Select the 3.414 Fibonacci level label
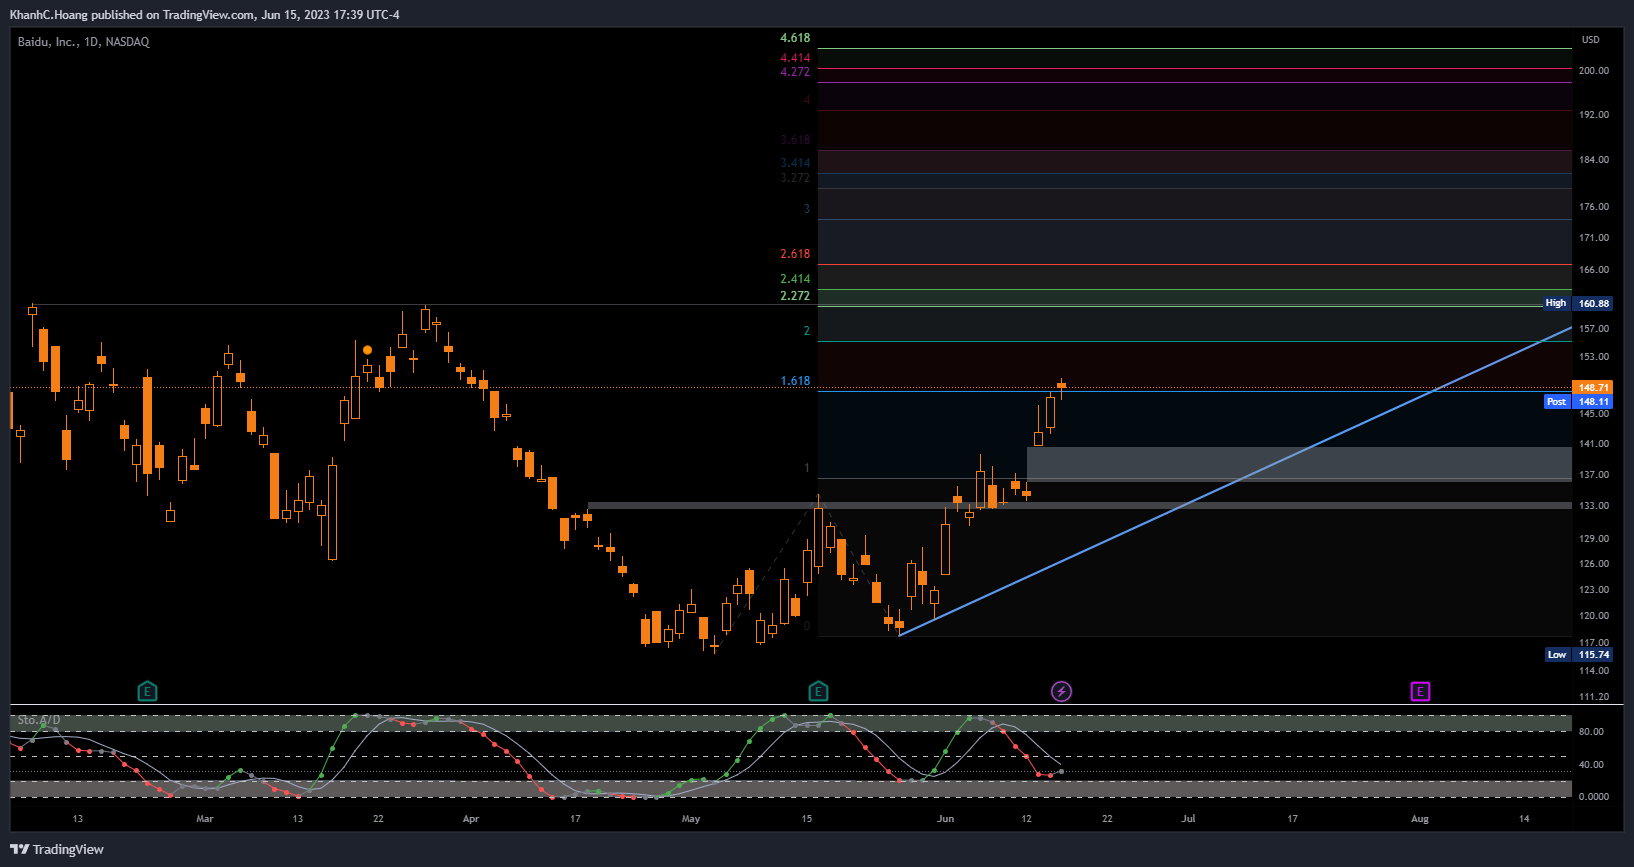This screenshot has height=867, width=1634. [795, 163]
